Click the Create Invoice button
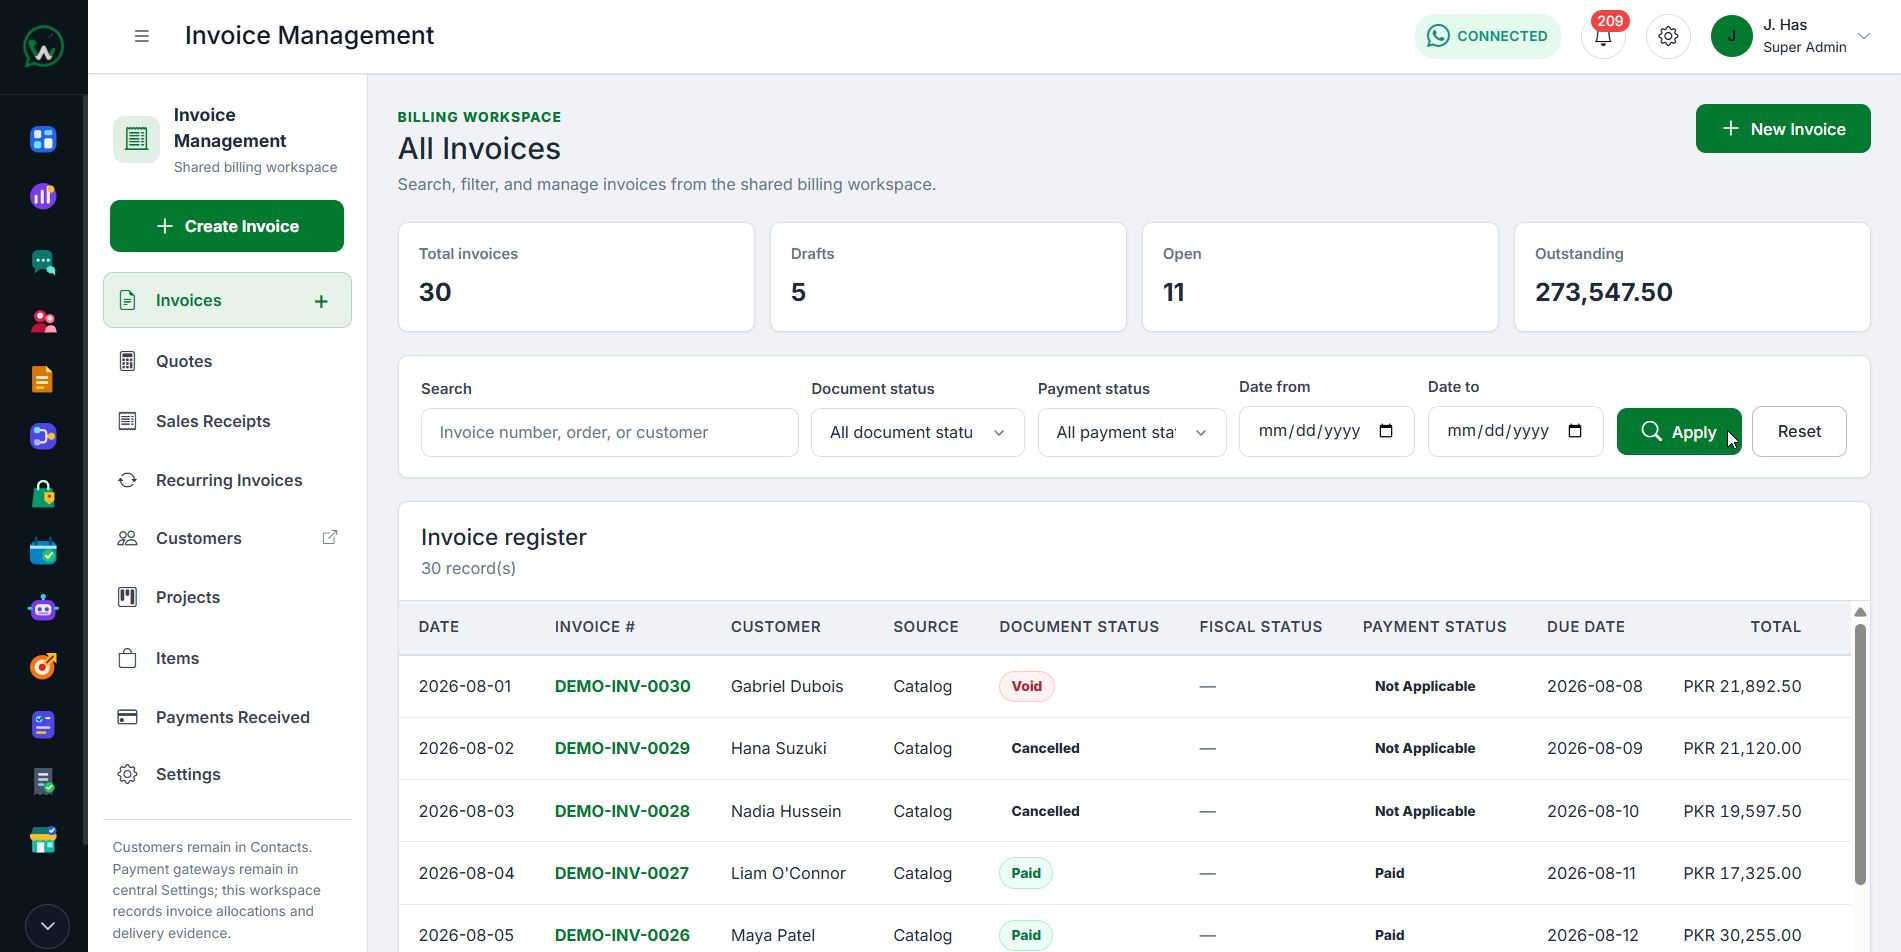 pyautogui.click(x=227, y=226)
